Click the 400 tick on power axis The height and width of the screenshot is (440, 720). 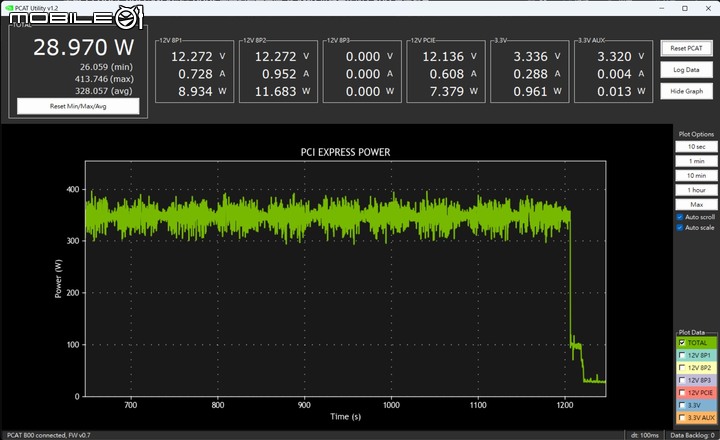click(x=73, y=189)
